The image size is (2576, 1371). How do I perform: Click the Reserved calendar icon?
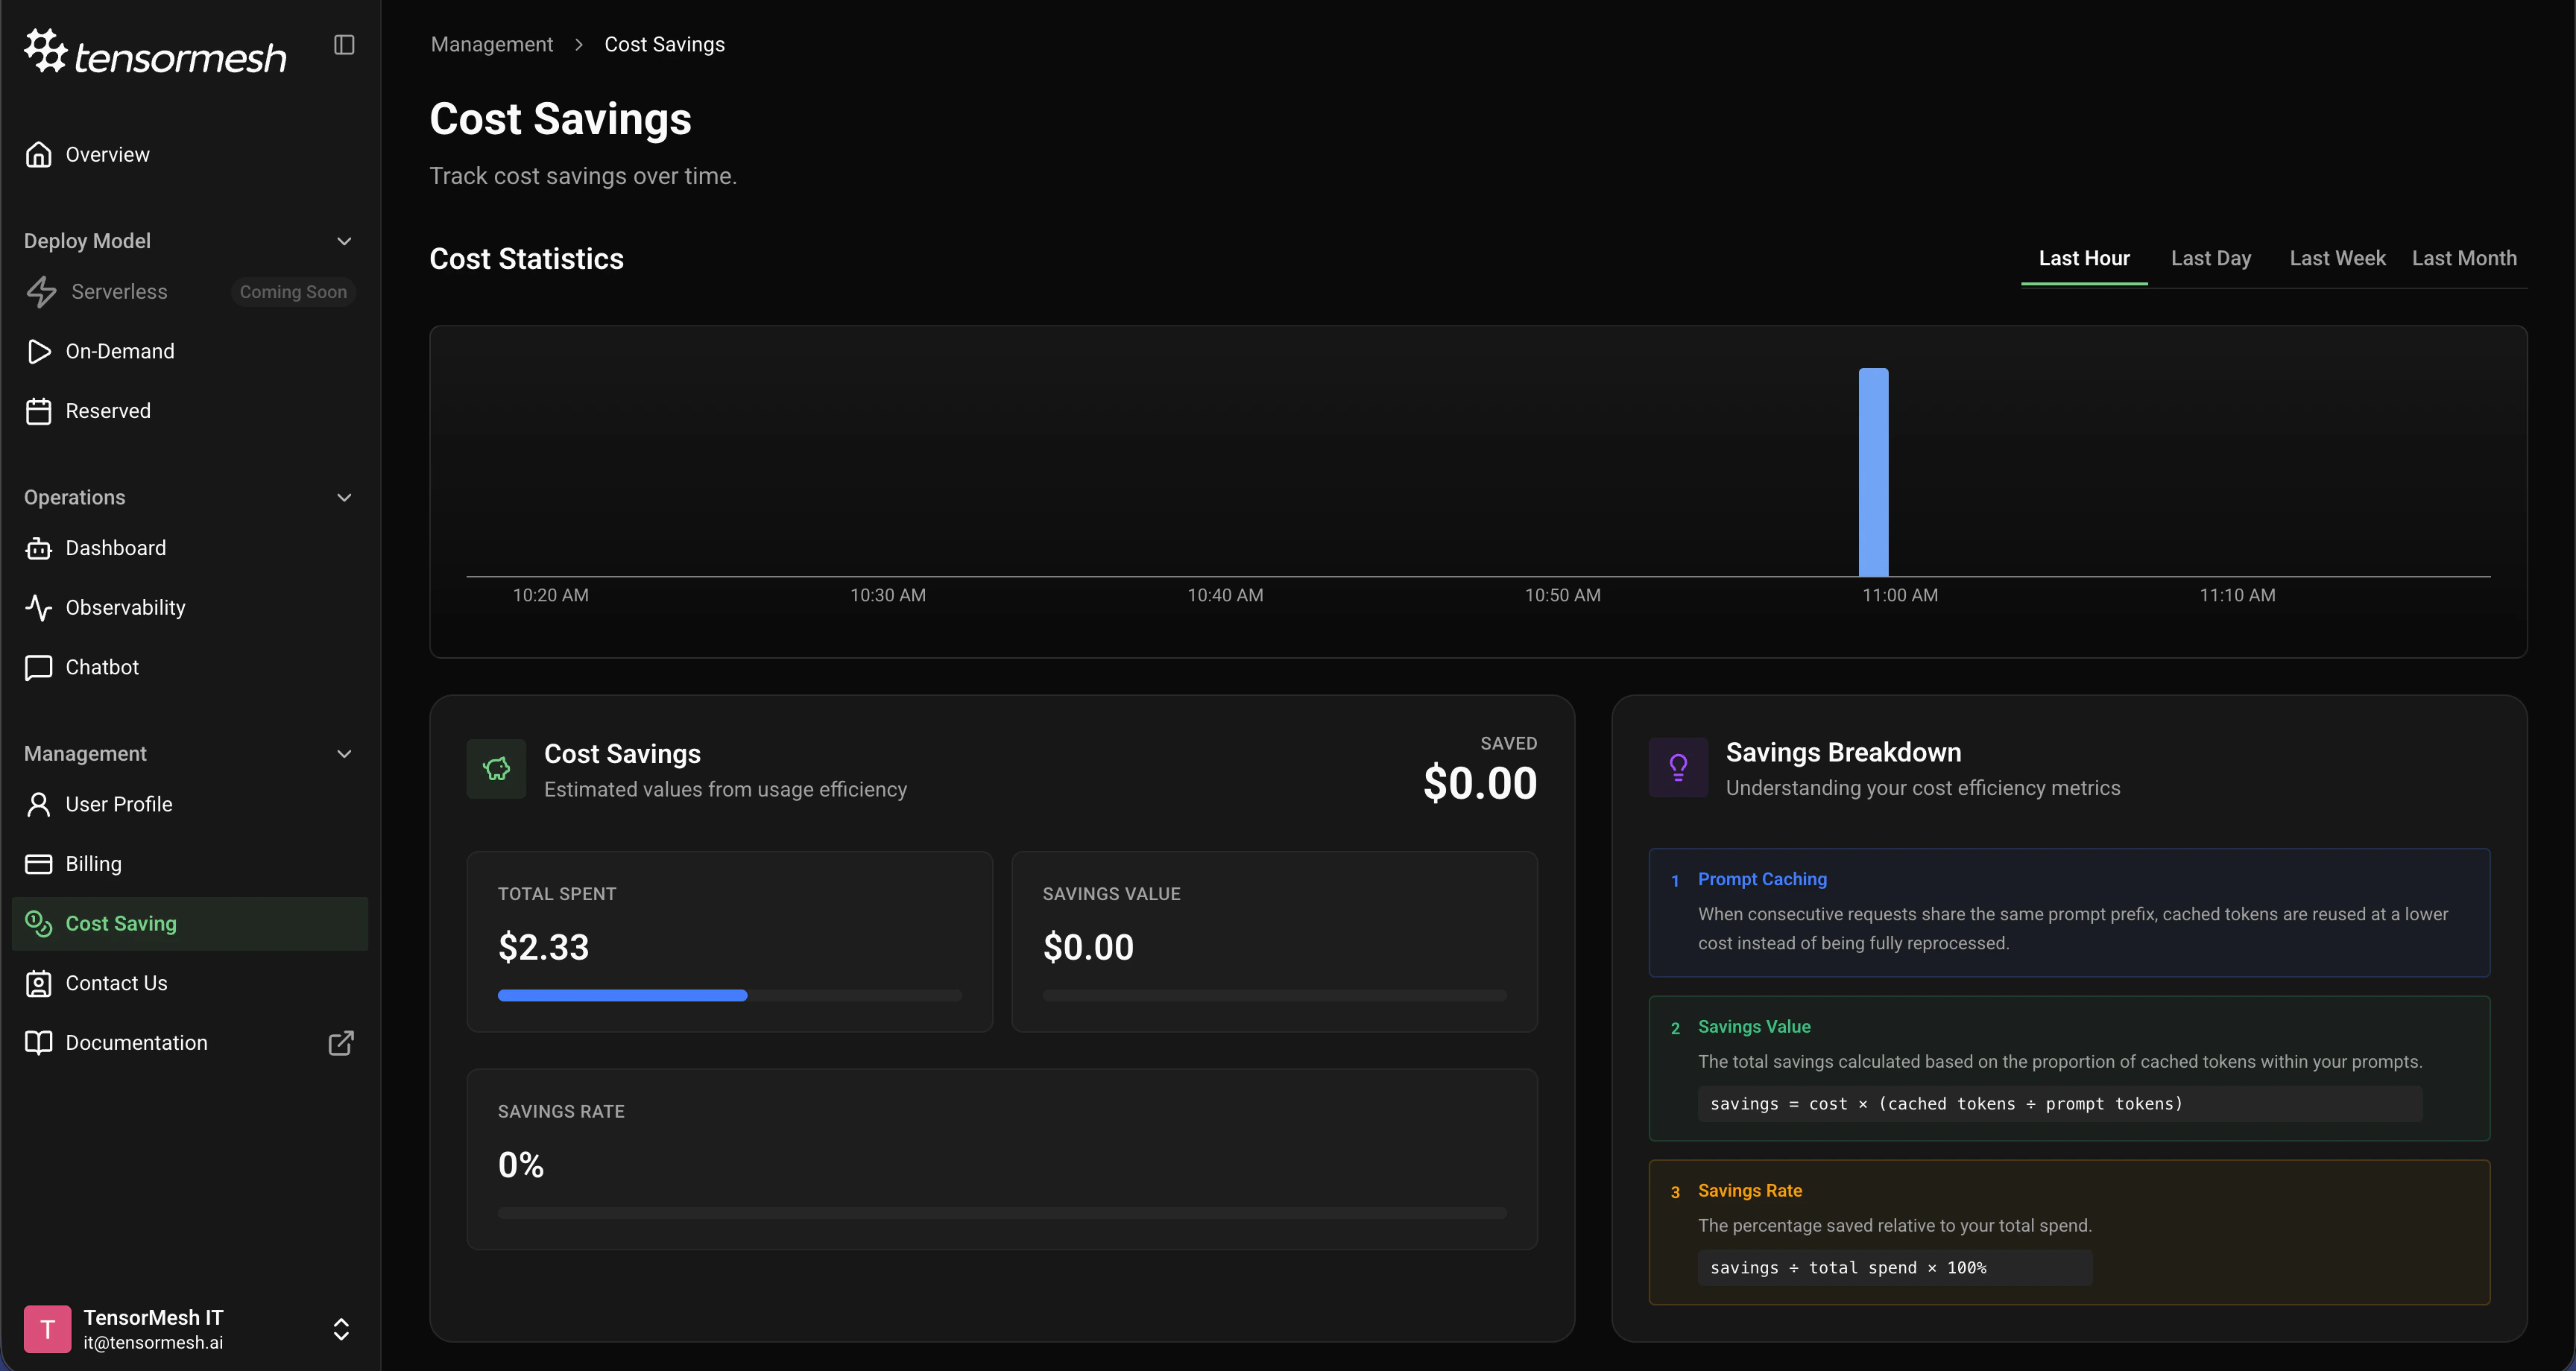[x=39, y=411]
